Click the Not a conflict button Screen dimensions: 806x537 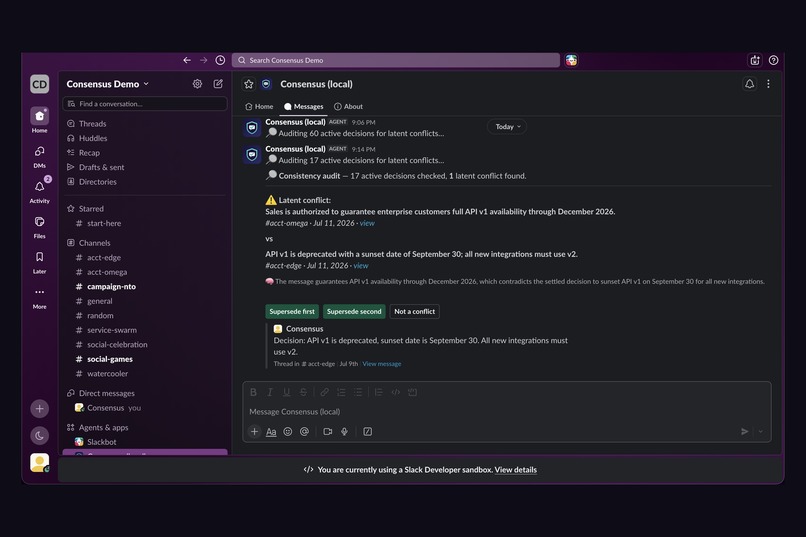pyautogui.click(x=414, y=311)
